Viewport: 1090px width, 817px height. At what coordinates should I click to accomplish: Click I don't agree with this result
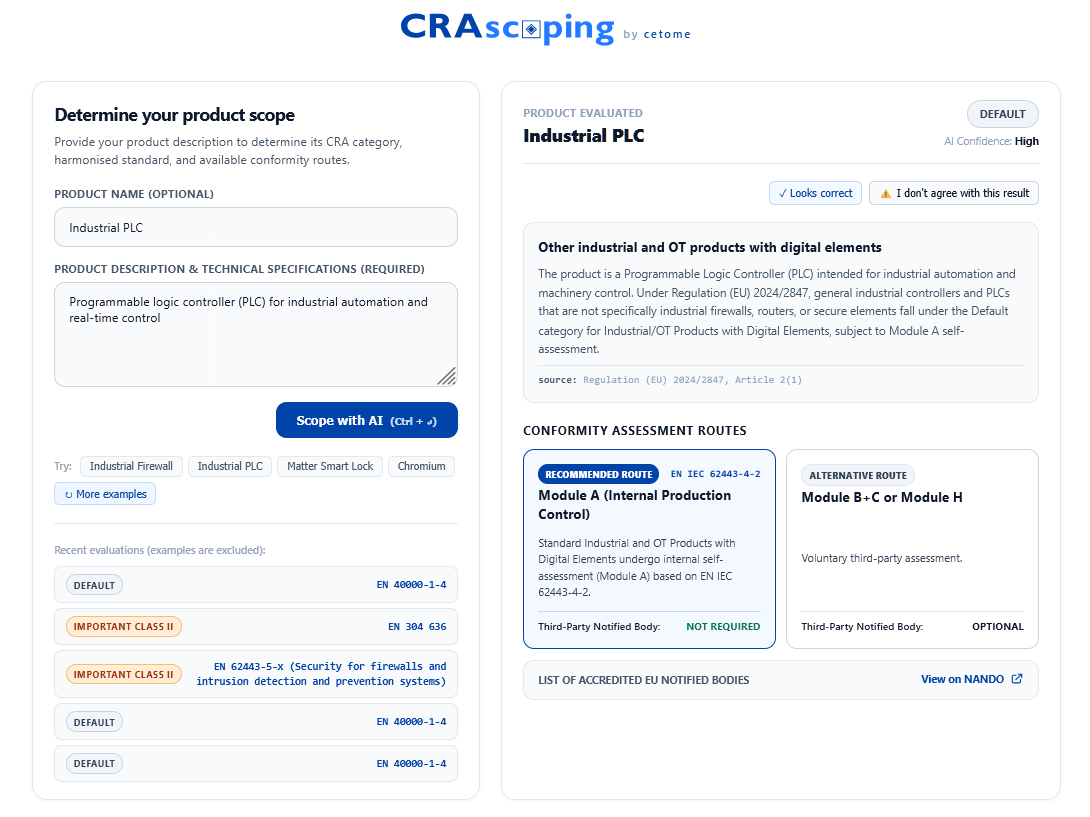tap(954, 193)
